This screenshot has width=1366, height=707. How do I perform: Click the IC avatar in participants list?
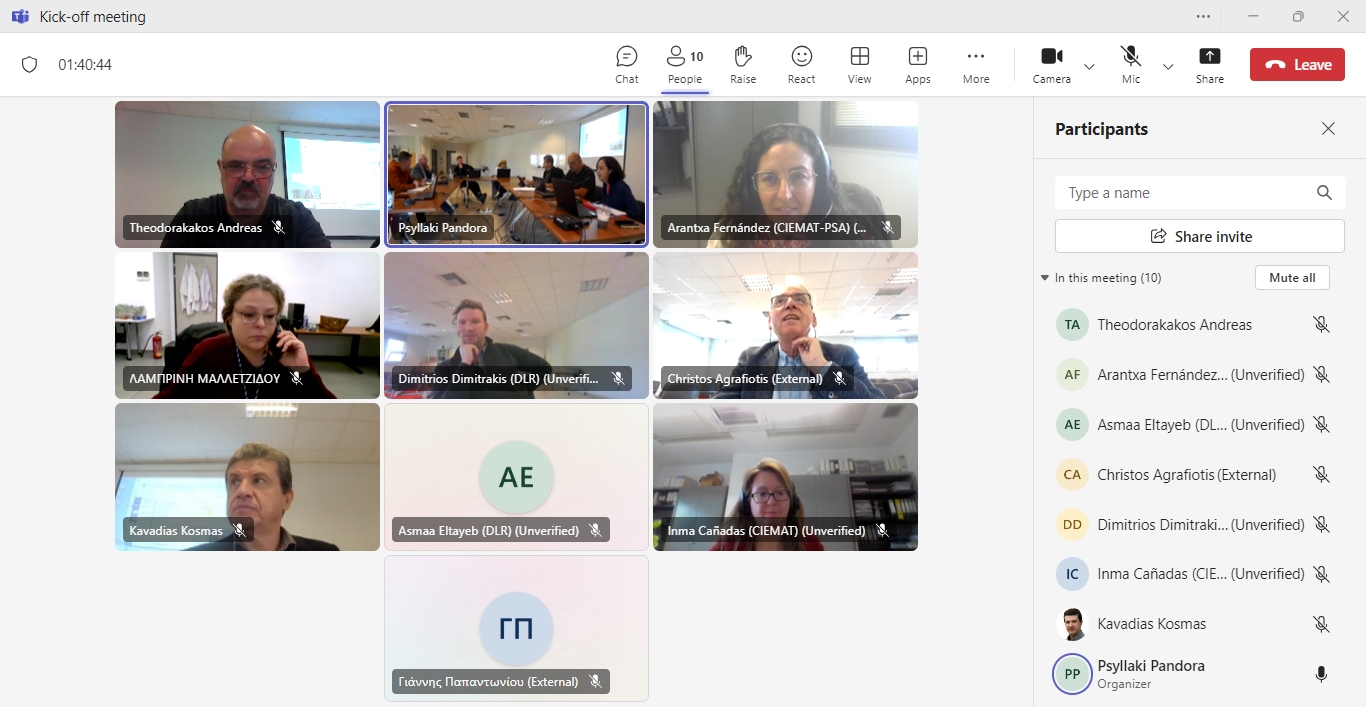pyautogui.click(x=1072, y=574)
